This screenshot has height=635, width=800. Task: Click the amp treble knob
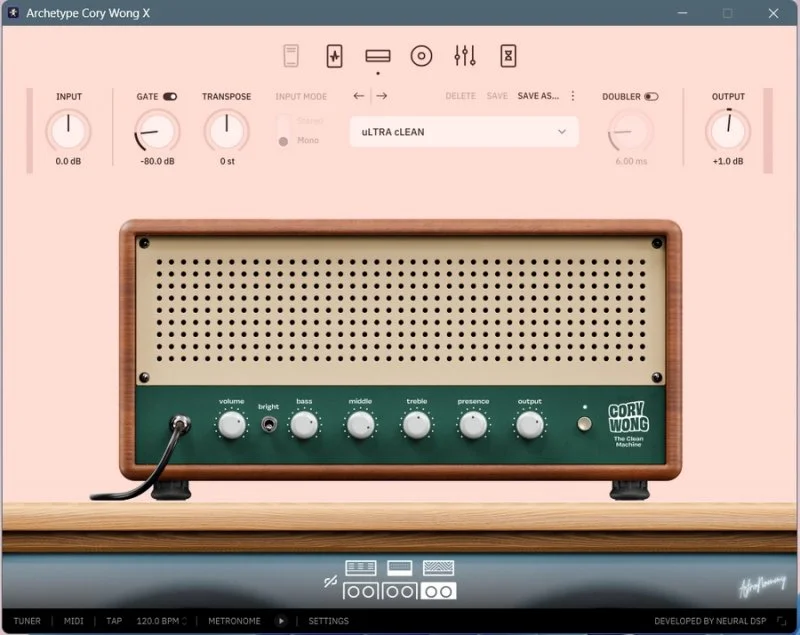(x=417, y=424)
